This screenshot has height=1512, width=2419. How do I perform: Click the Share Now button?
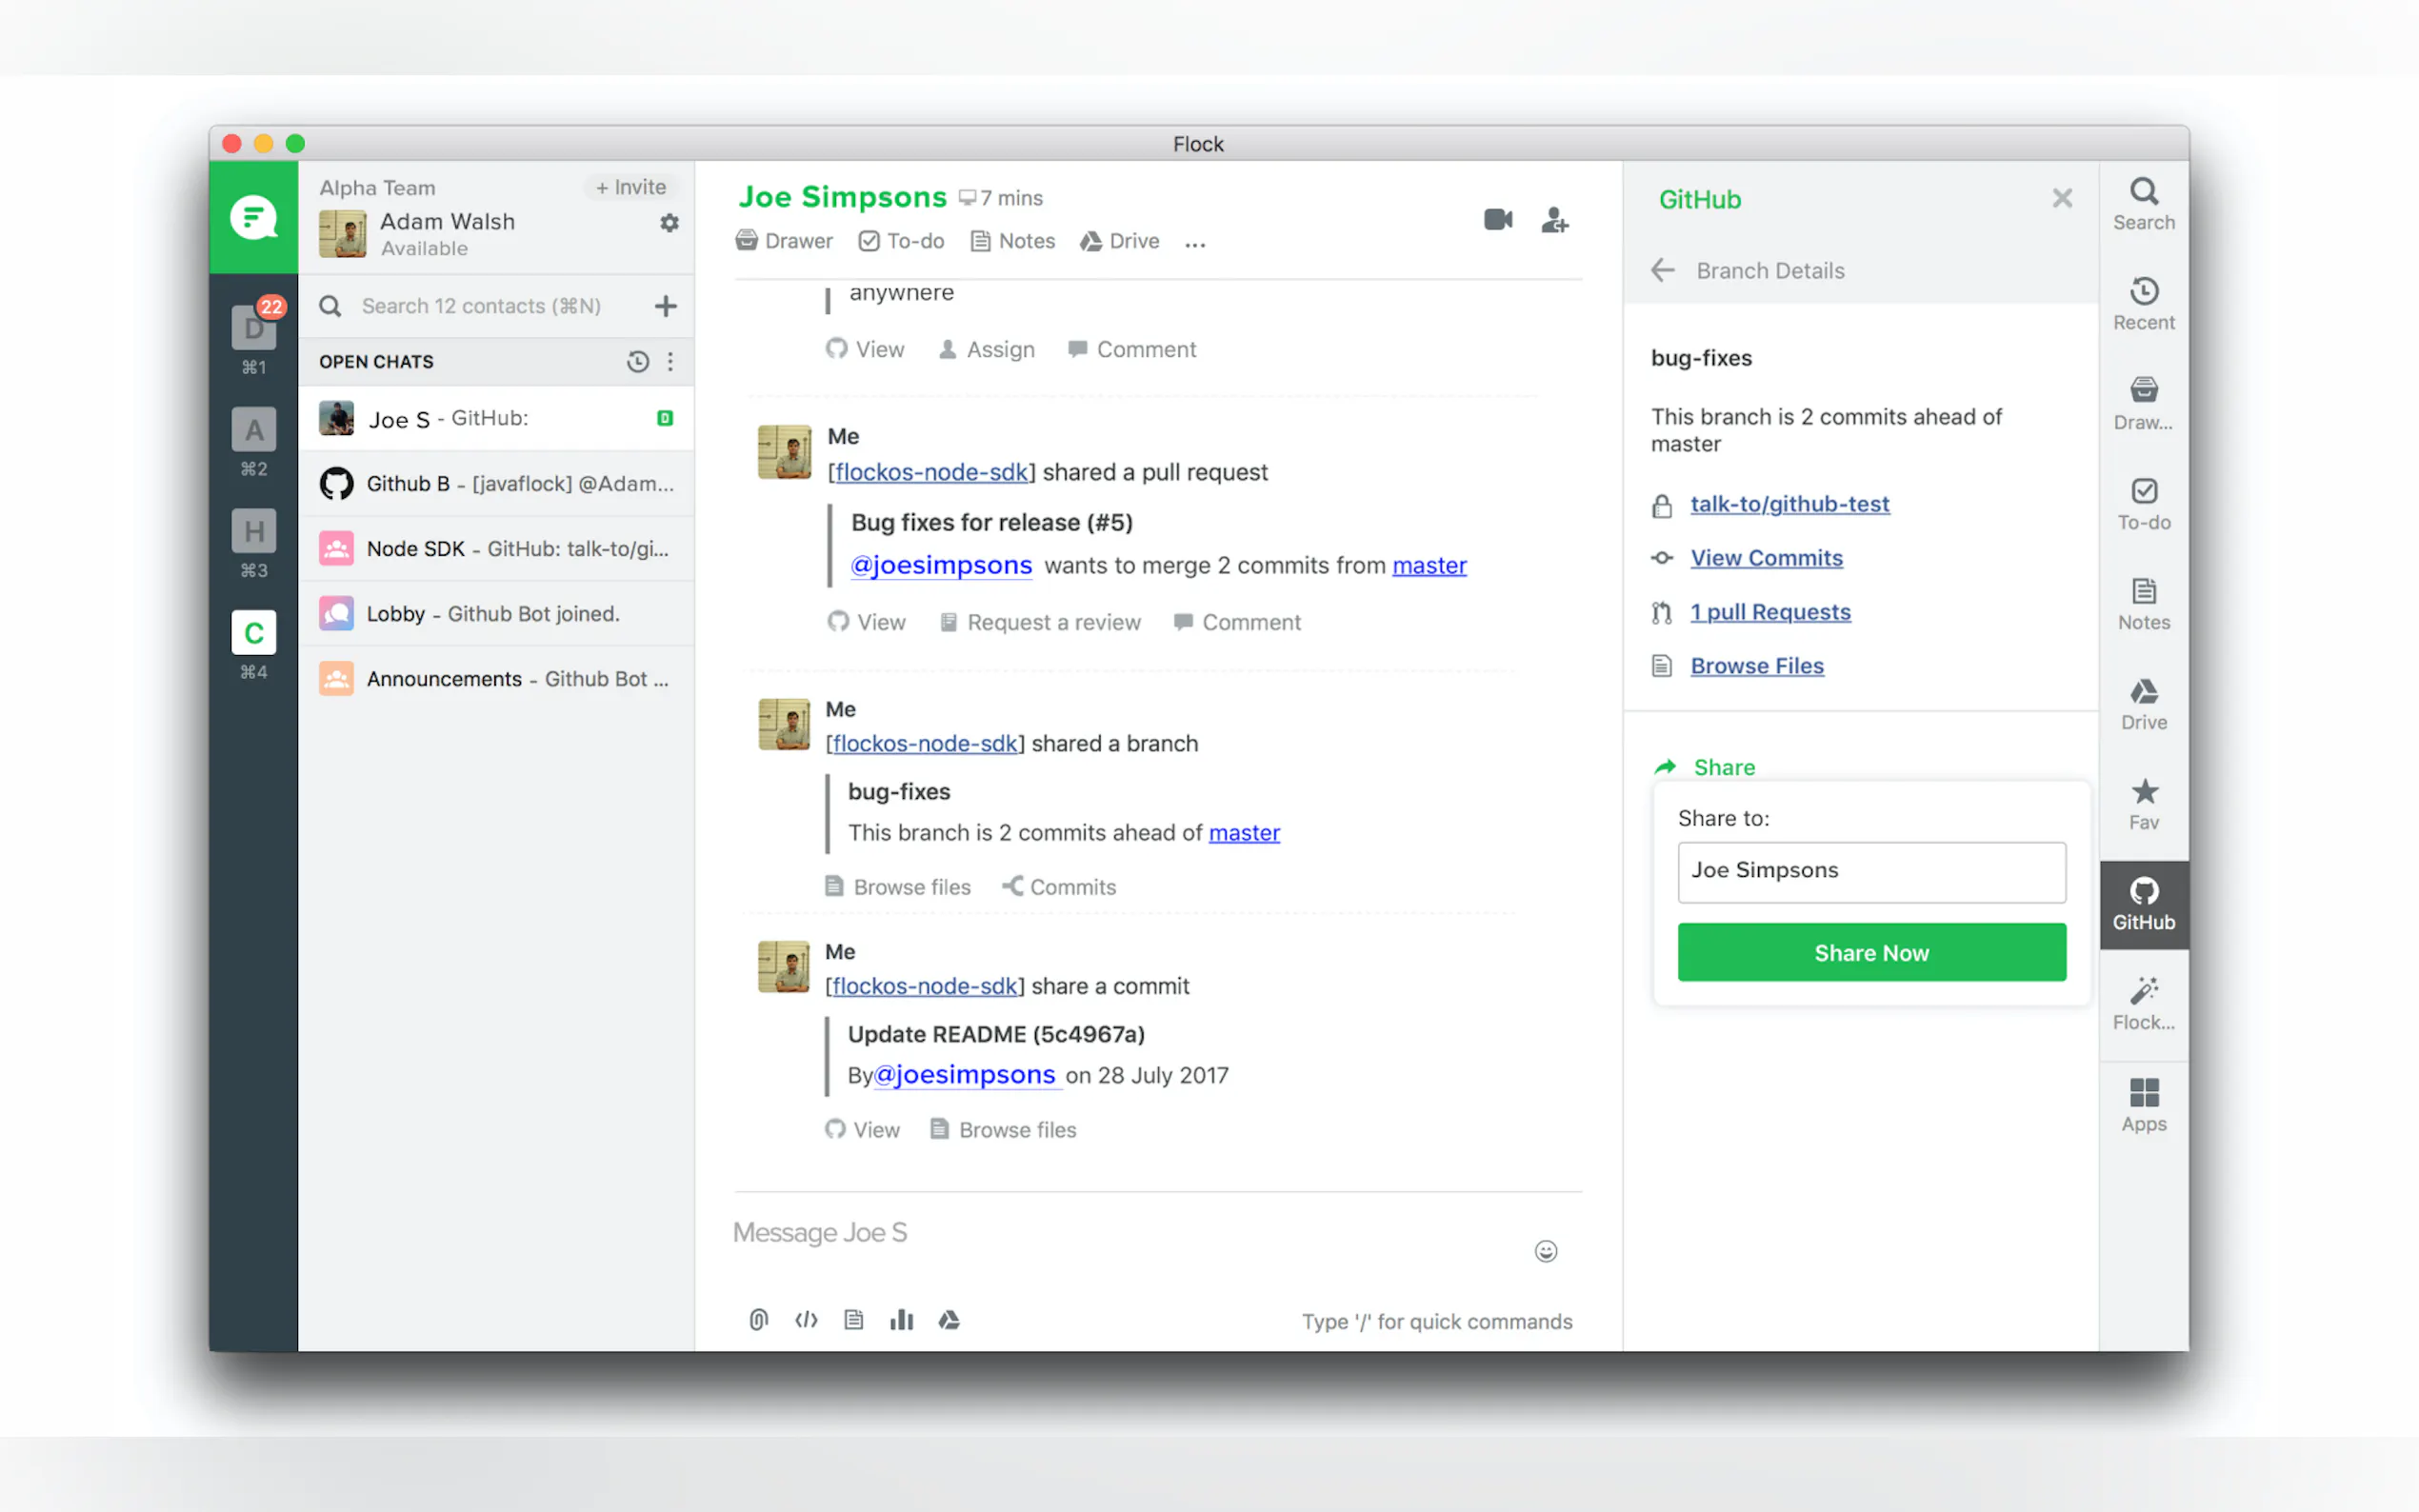click(x=1870, y=952)
